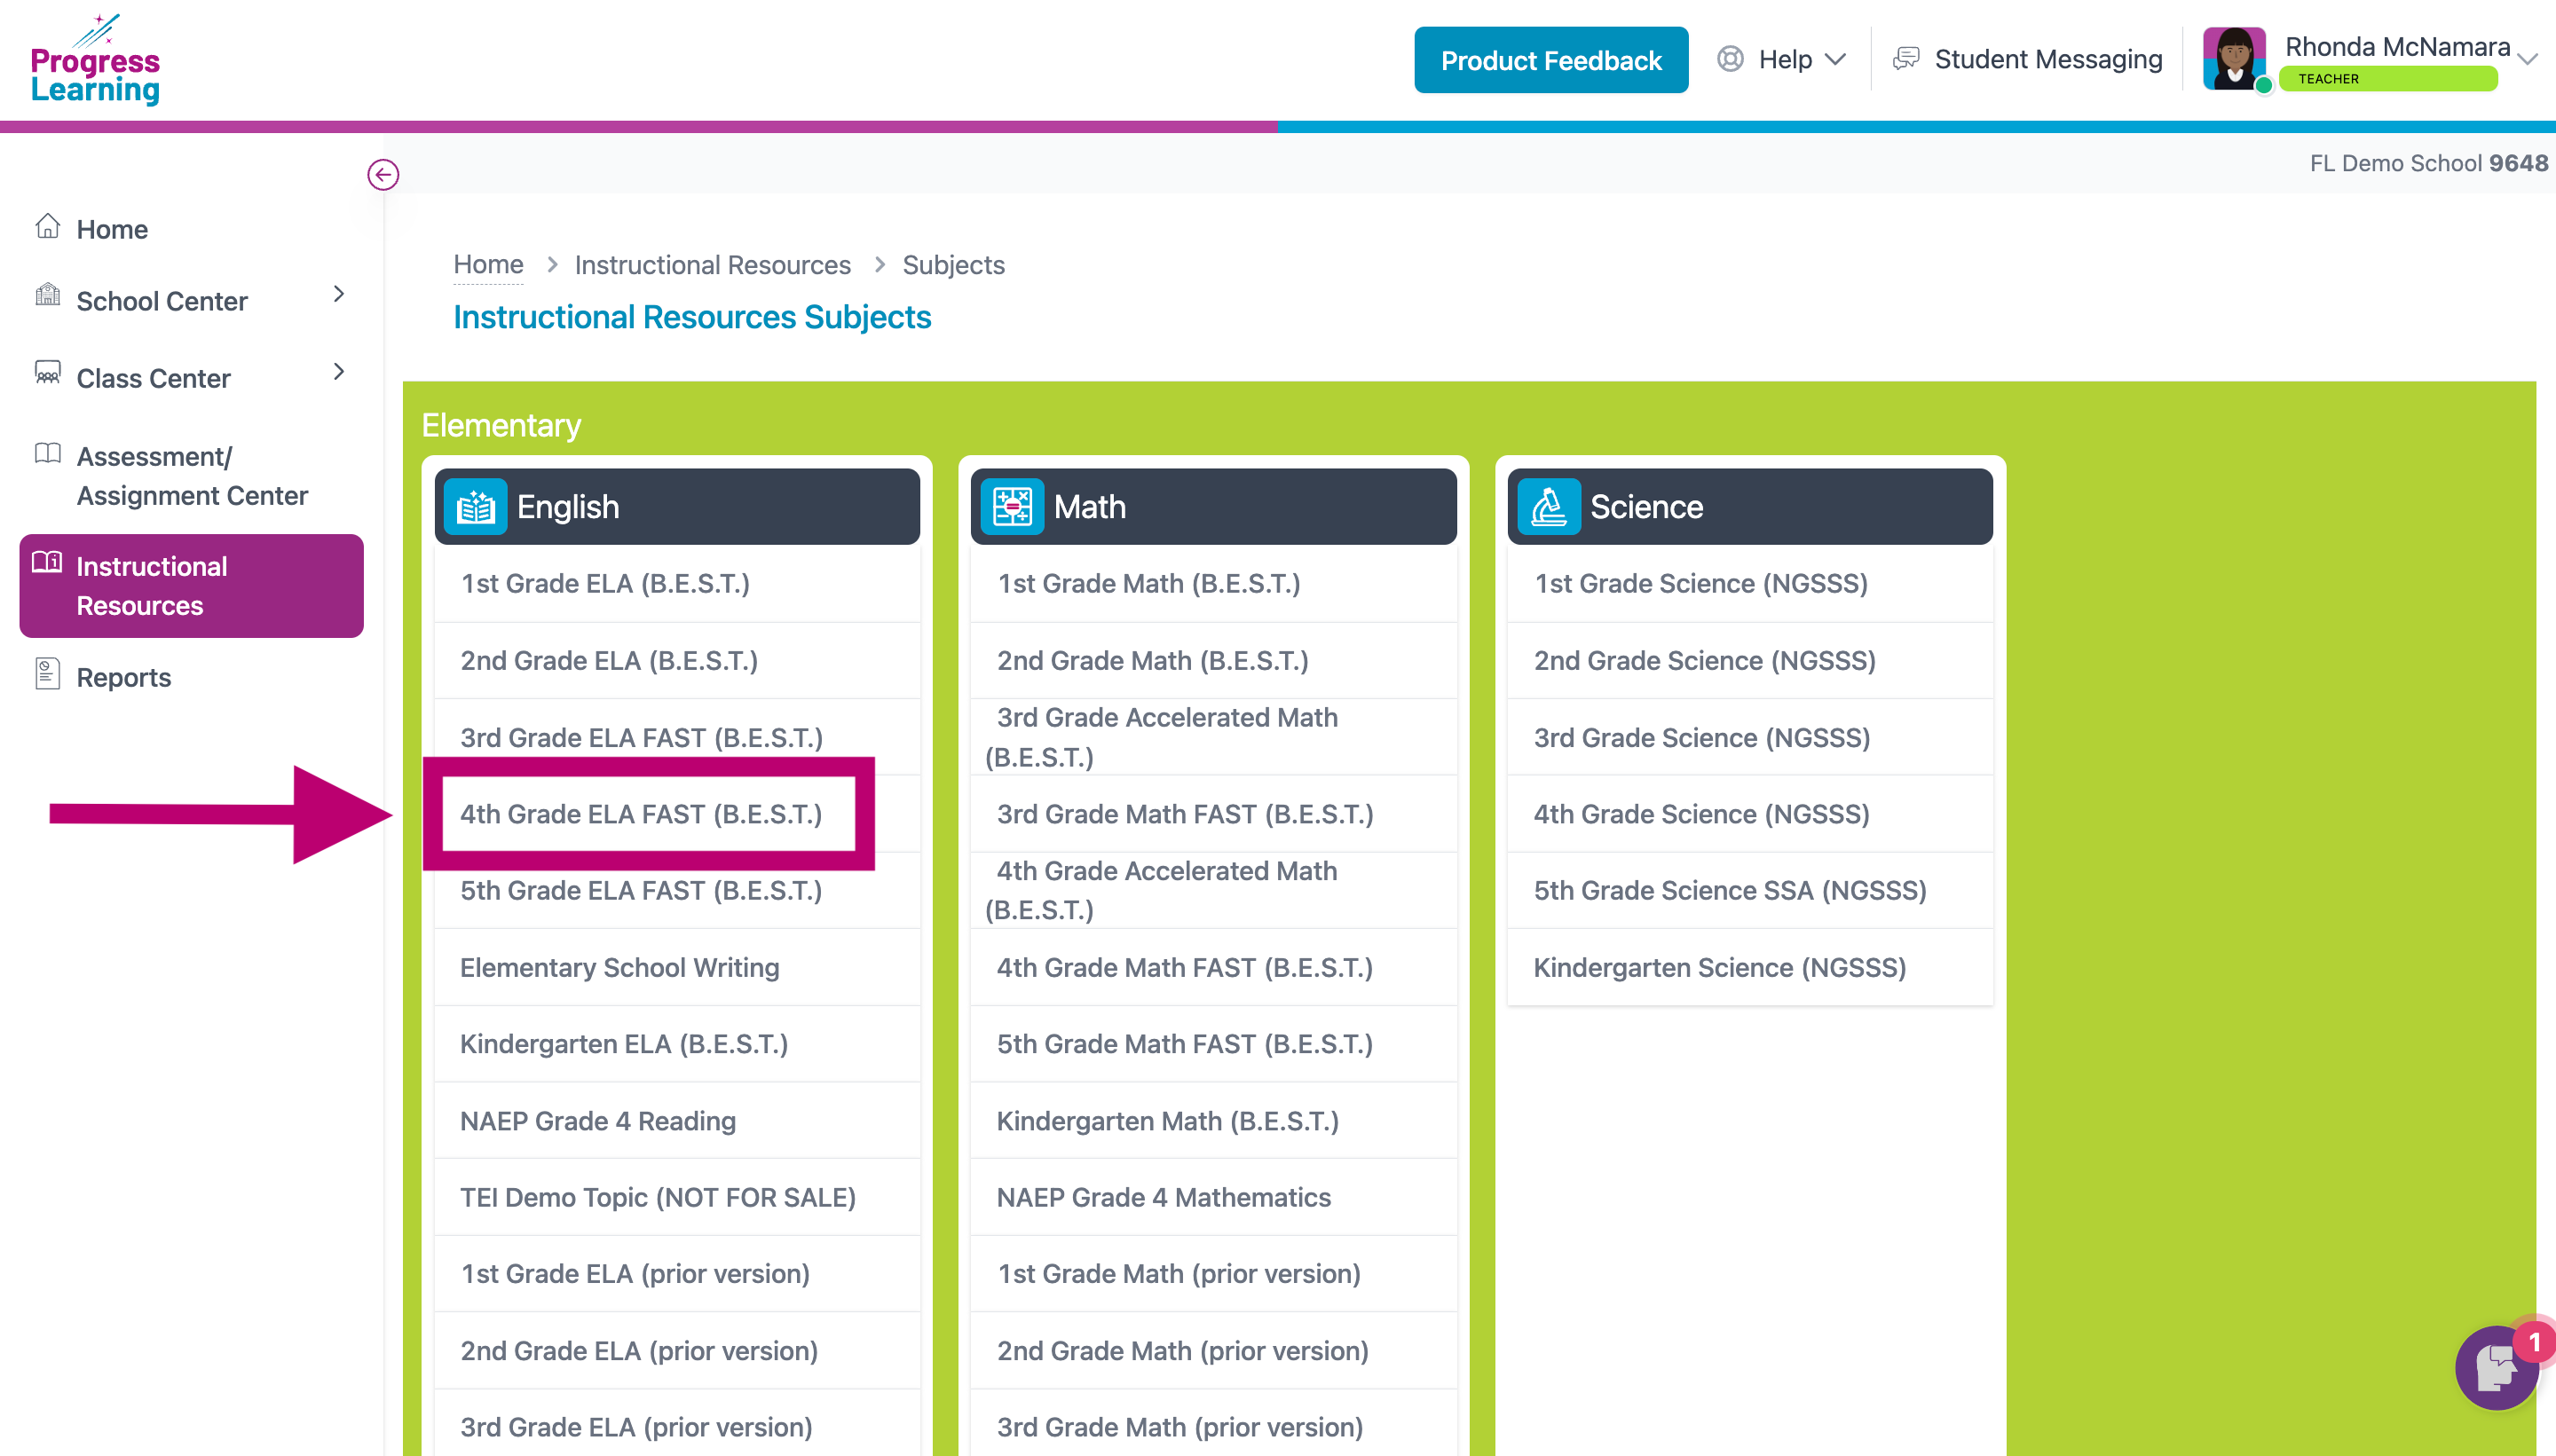Click the Student Messaging chat icon
2556x1456 pixels.
1906,59
